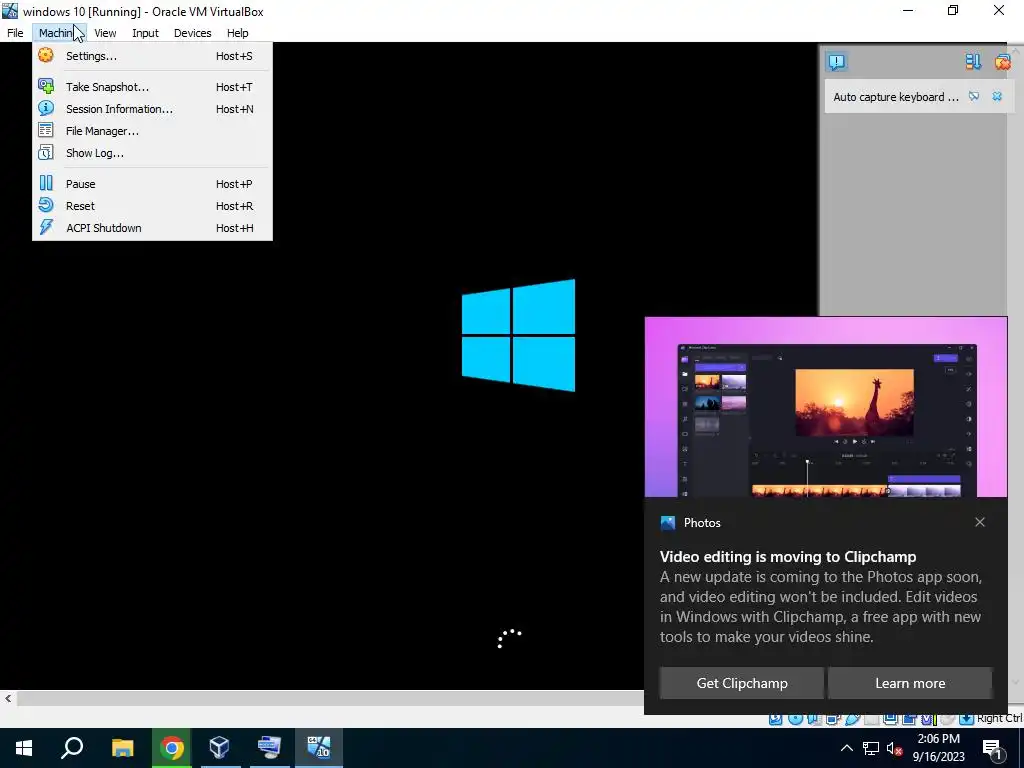
Task: Dismiss all VirtualBox notifications icon
Action: click(x=1002, y=61)
